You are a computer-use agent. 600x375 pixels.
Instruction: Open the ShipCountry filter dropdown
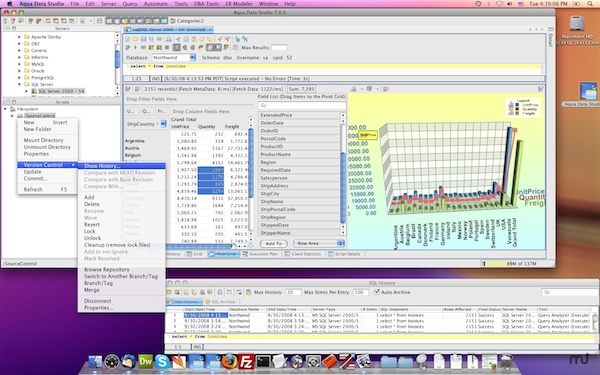tap(163, 124)
